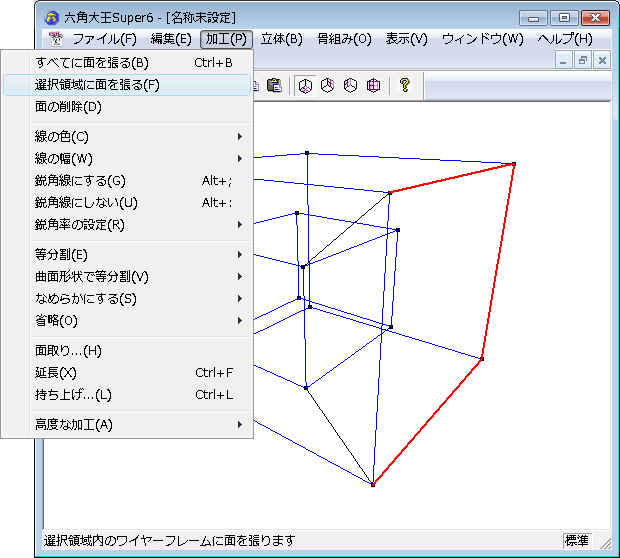The image size is (620, 558).
Task: Expand the 鋭角率の設定(R) submenu
Action: 127,225
